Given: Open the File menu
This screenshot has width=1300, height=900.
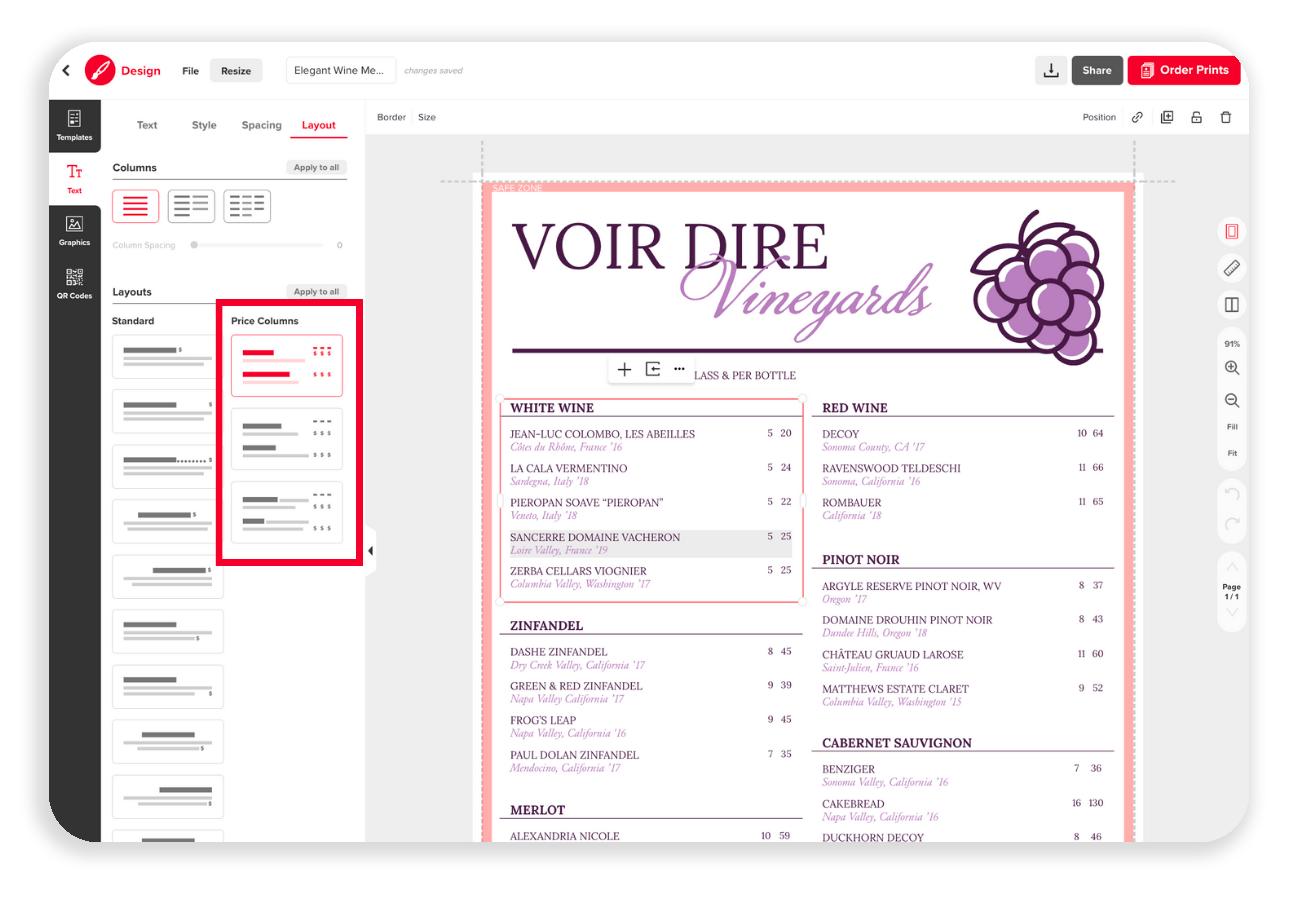Looking at the screenshot, I should click(x=190, y=71).
